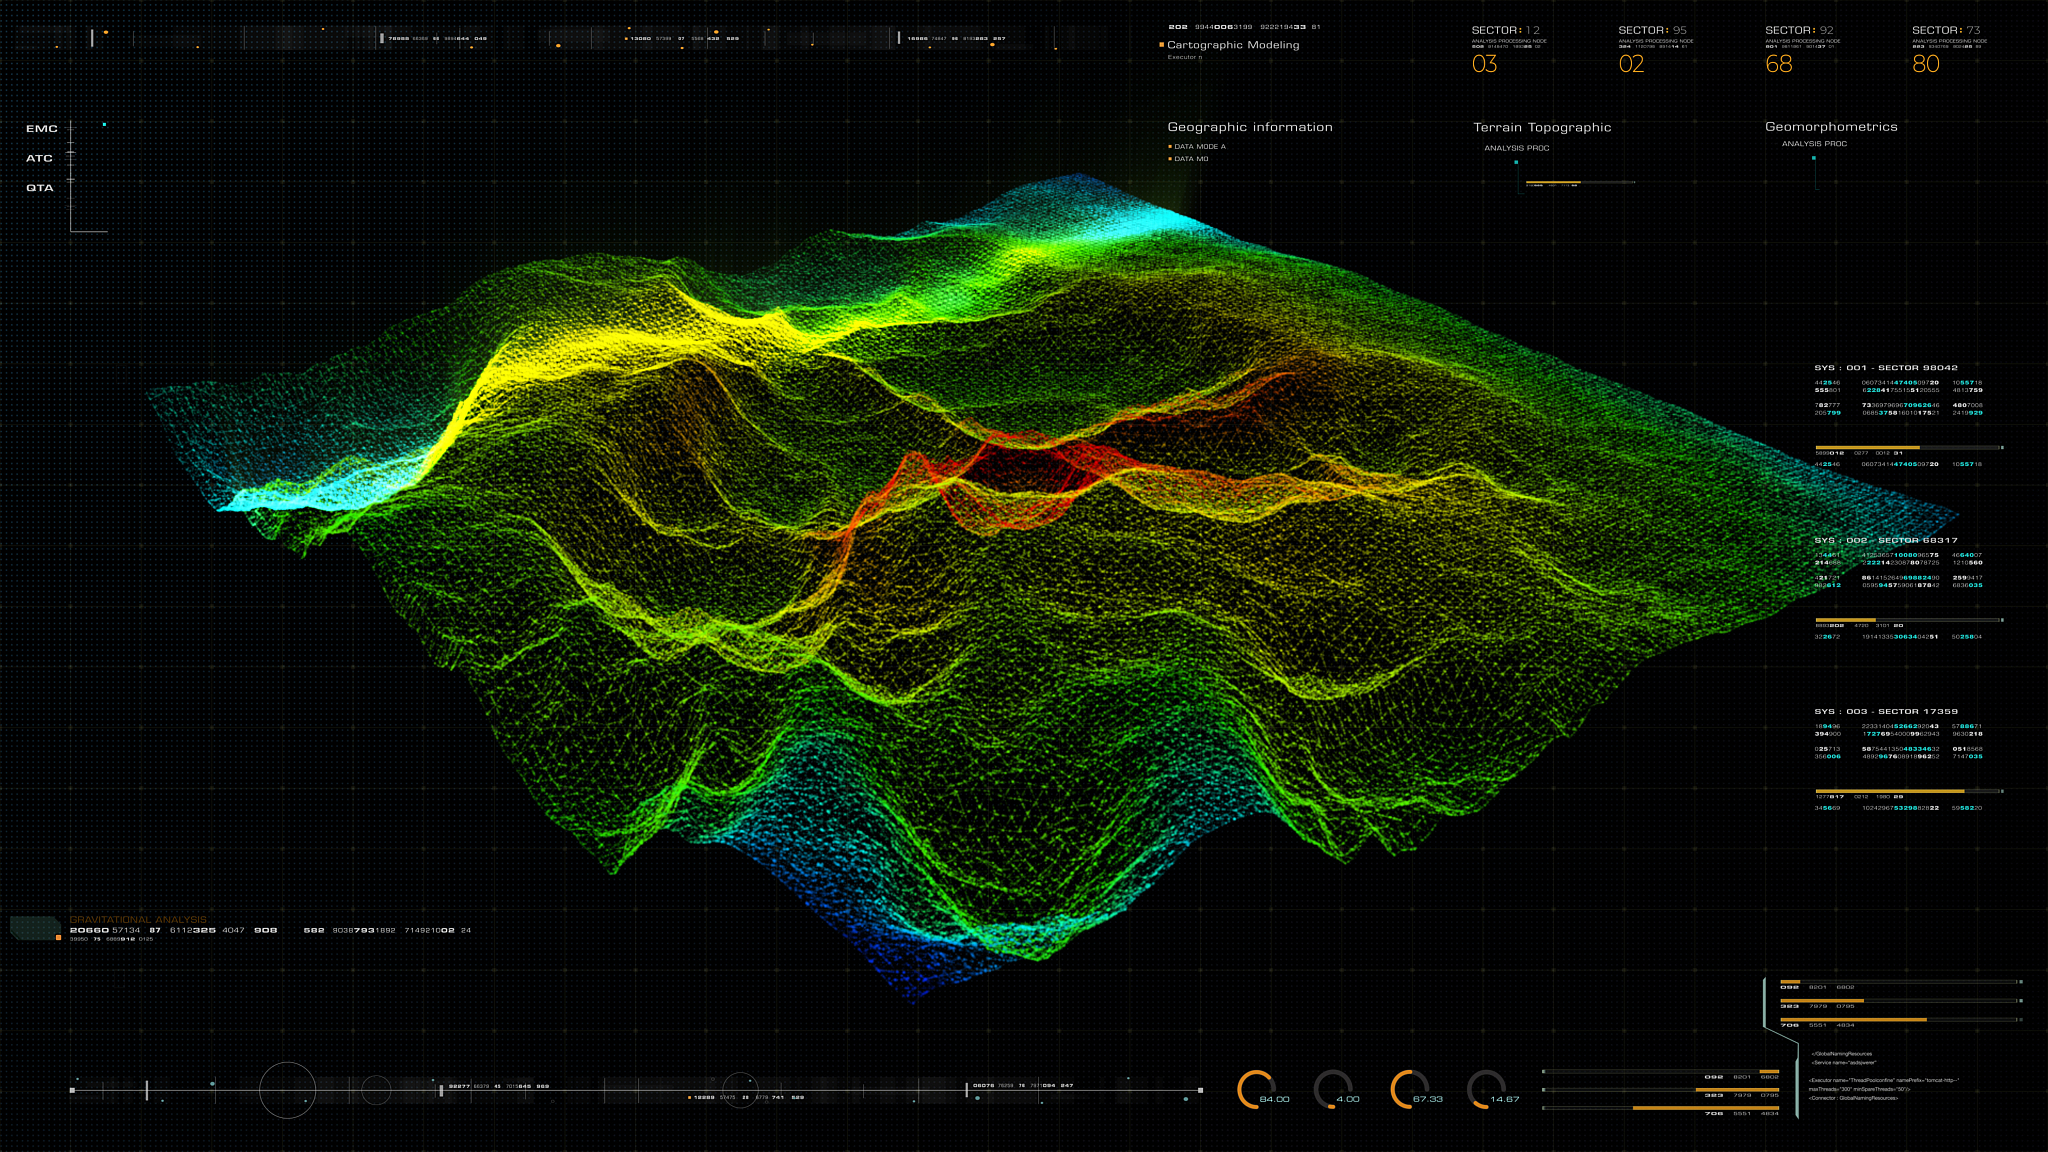Select the 14.67 circular gauge
Screen dimensions: 2048x1152
click(x=1486, y=1089)
